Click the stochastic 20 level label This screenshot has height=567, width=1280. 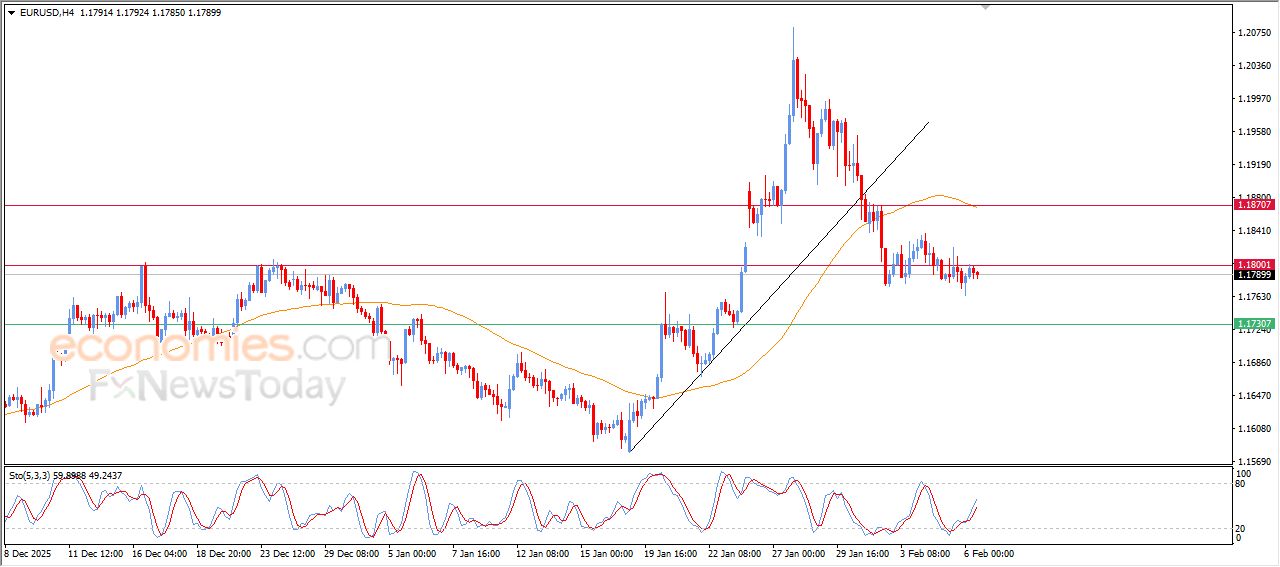tap(1243, 527)
